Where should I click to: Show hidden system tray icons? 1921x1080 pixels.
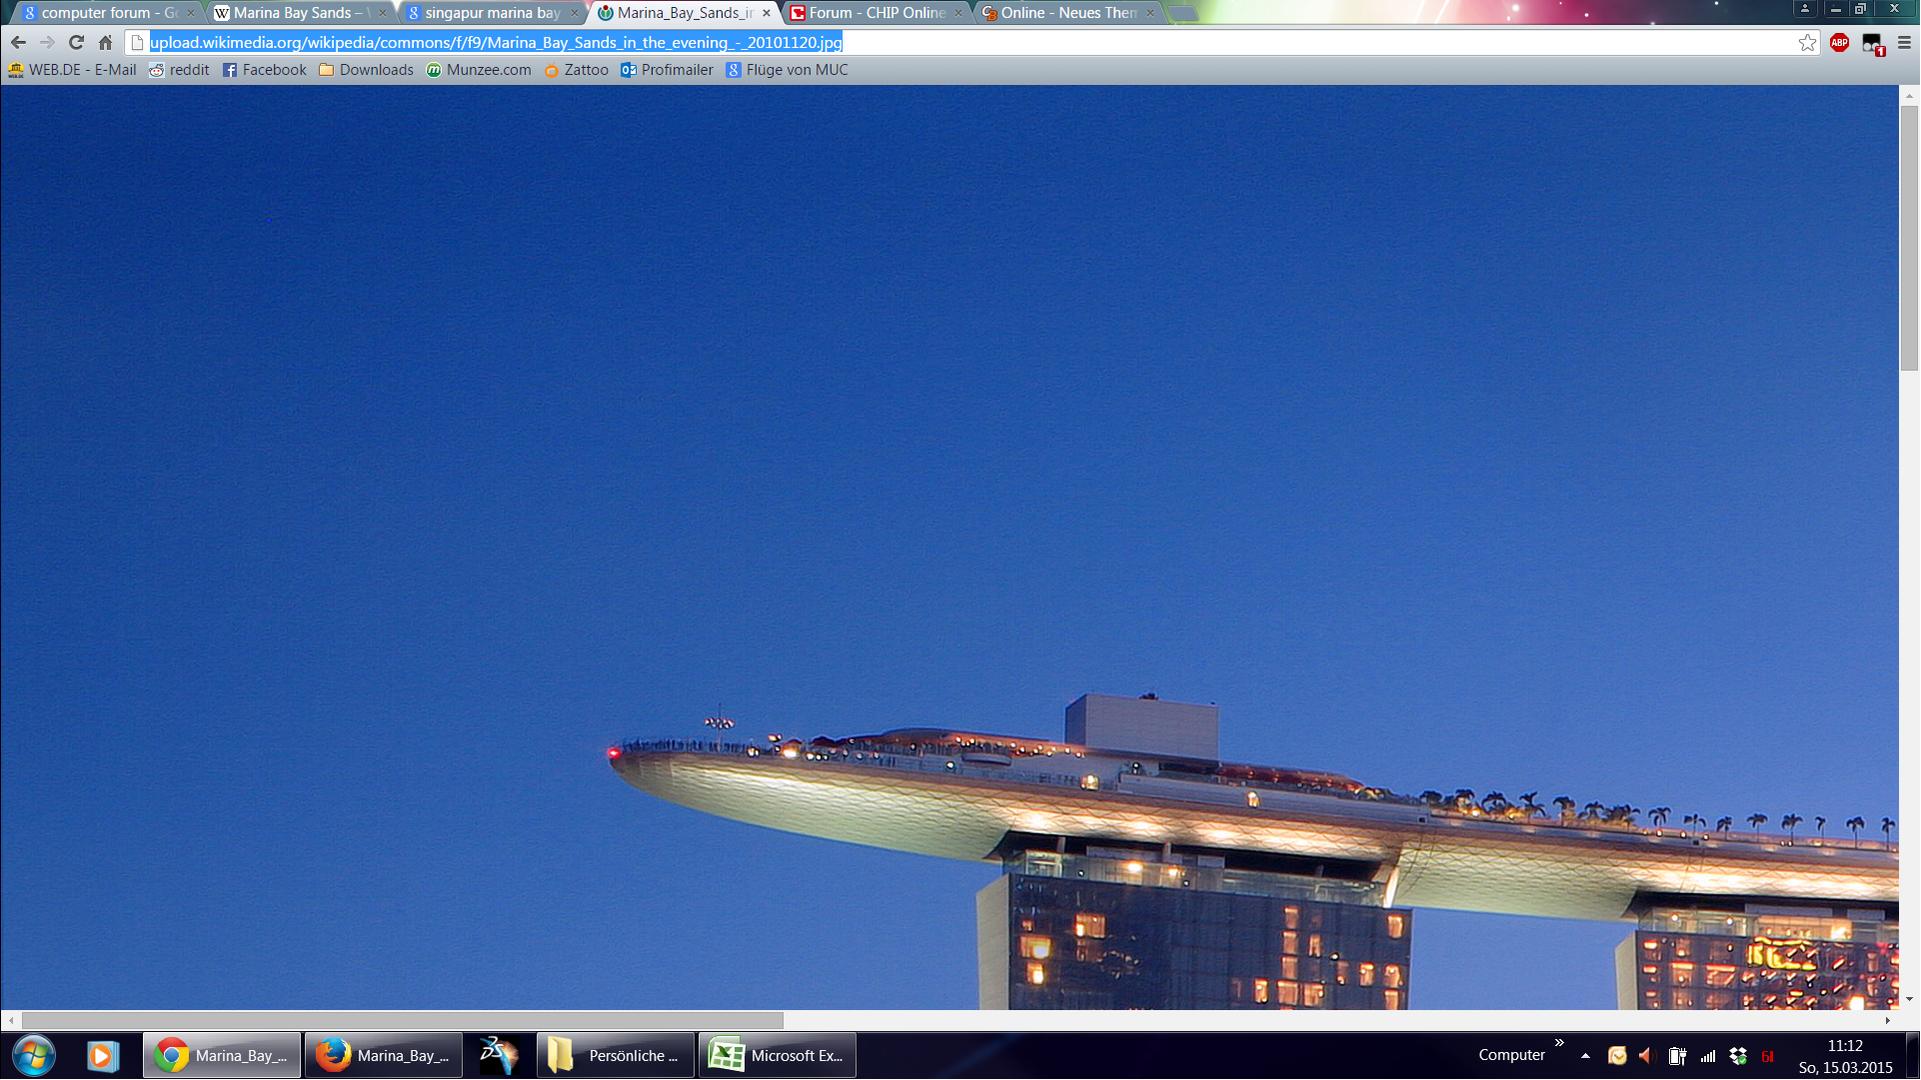click(1585, 1056)
